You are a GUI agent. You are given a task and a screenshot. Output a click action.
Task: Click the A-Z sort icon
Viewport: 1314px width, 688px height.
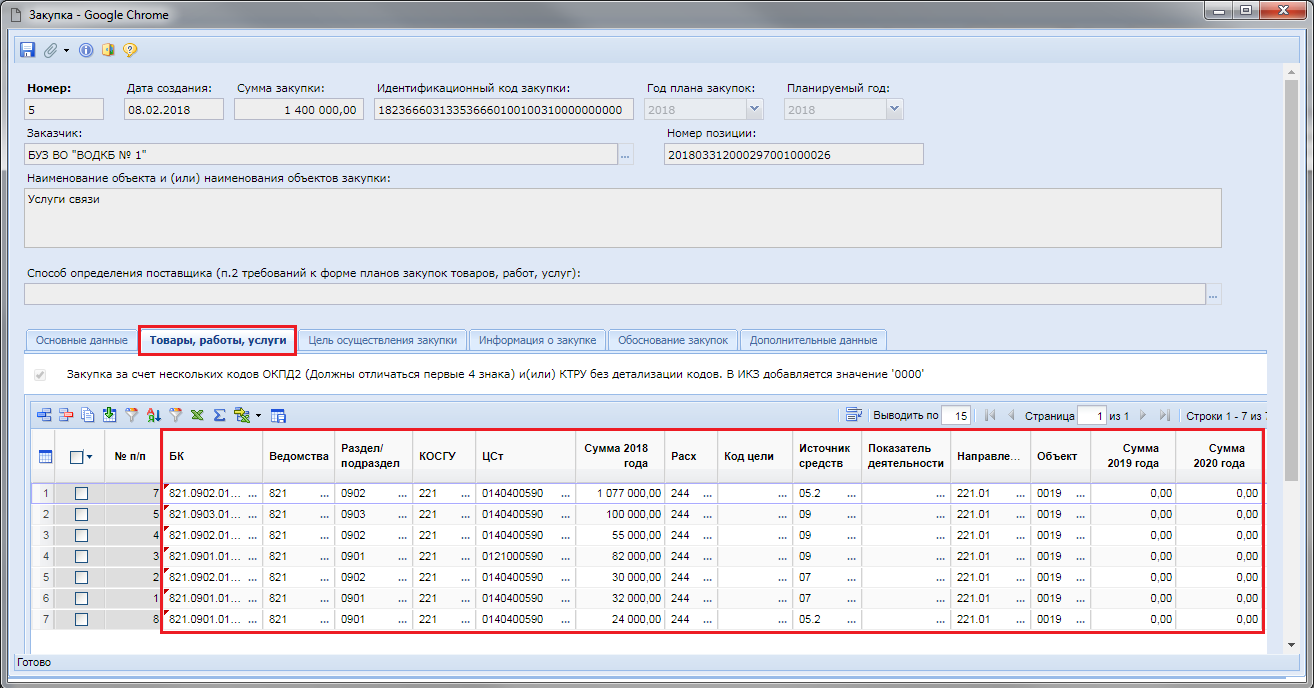(x=153, y=415)
